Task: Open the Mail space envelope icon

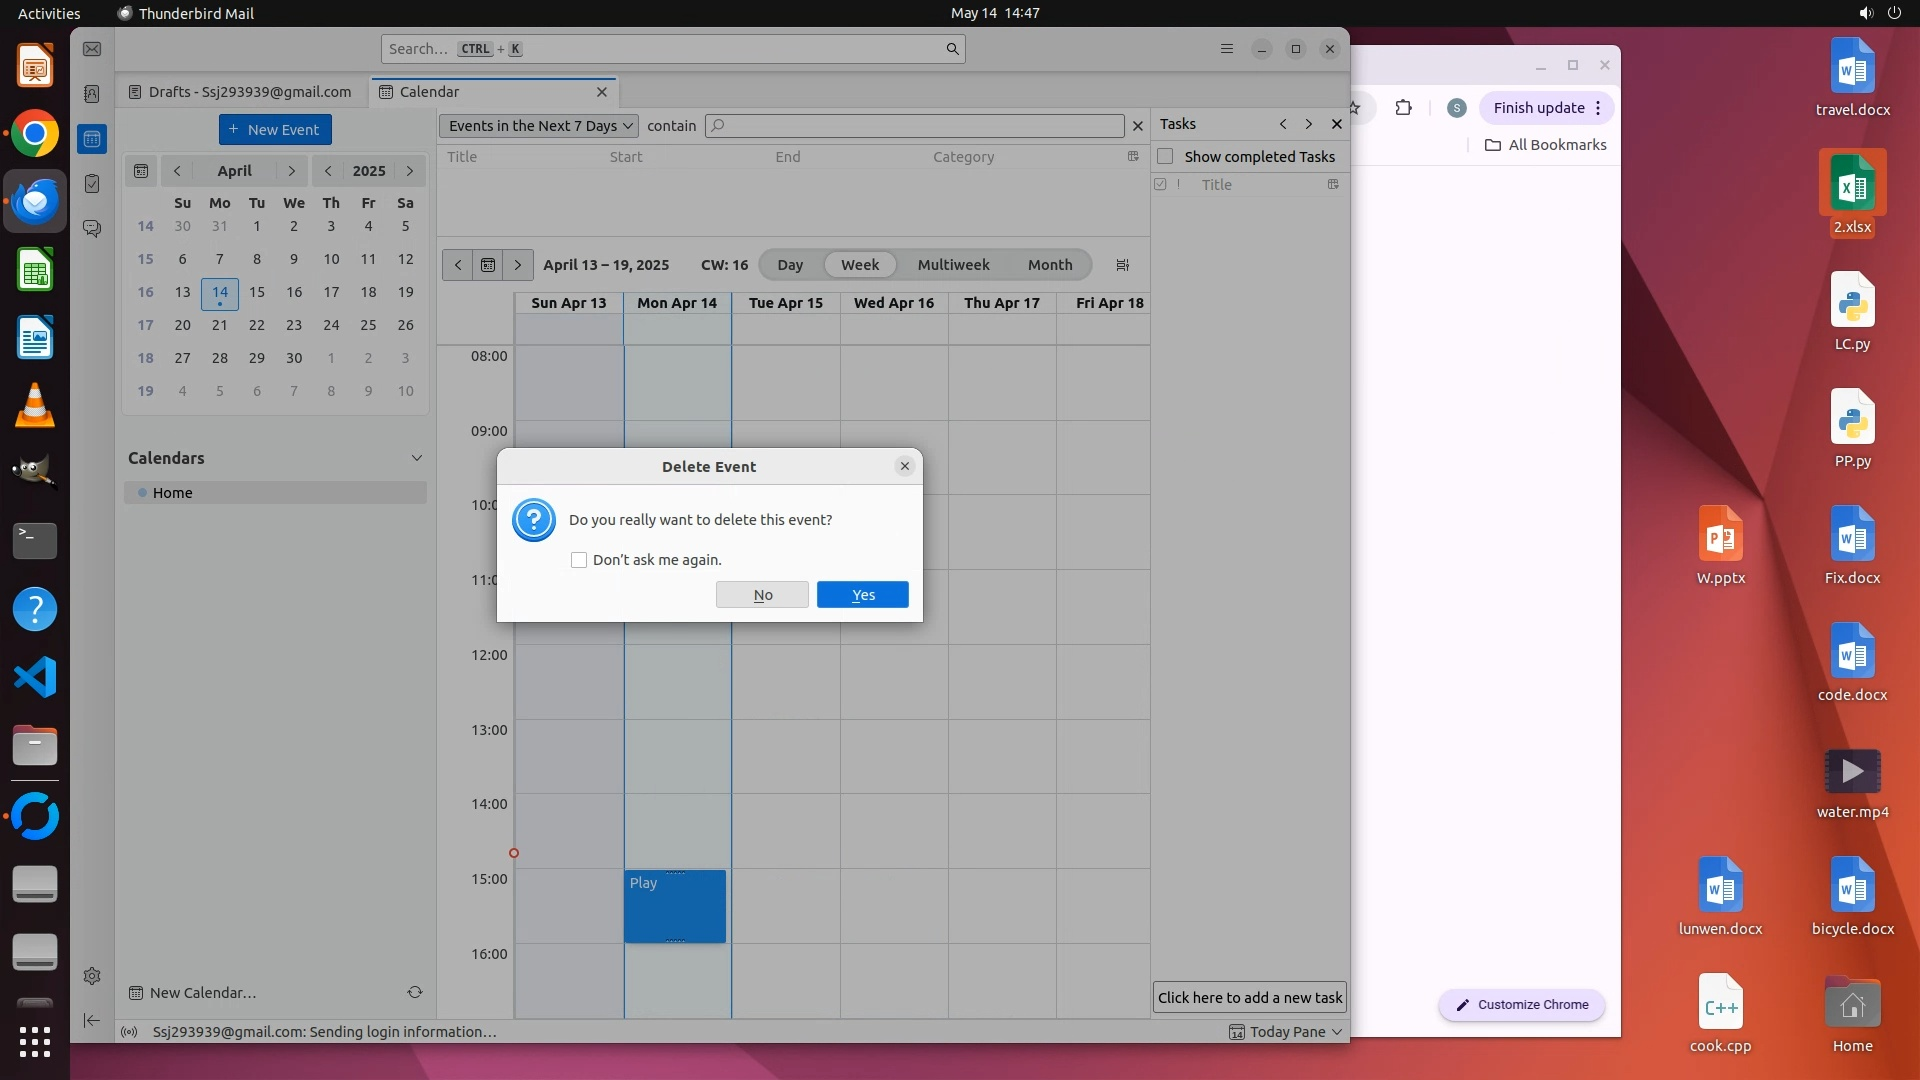Action: [92, 49]
